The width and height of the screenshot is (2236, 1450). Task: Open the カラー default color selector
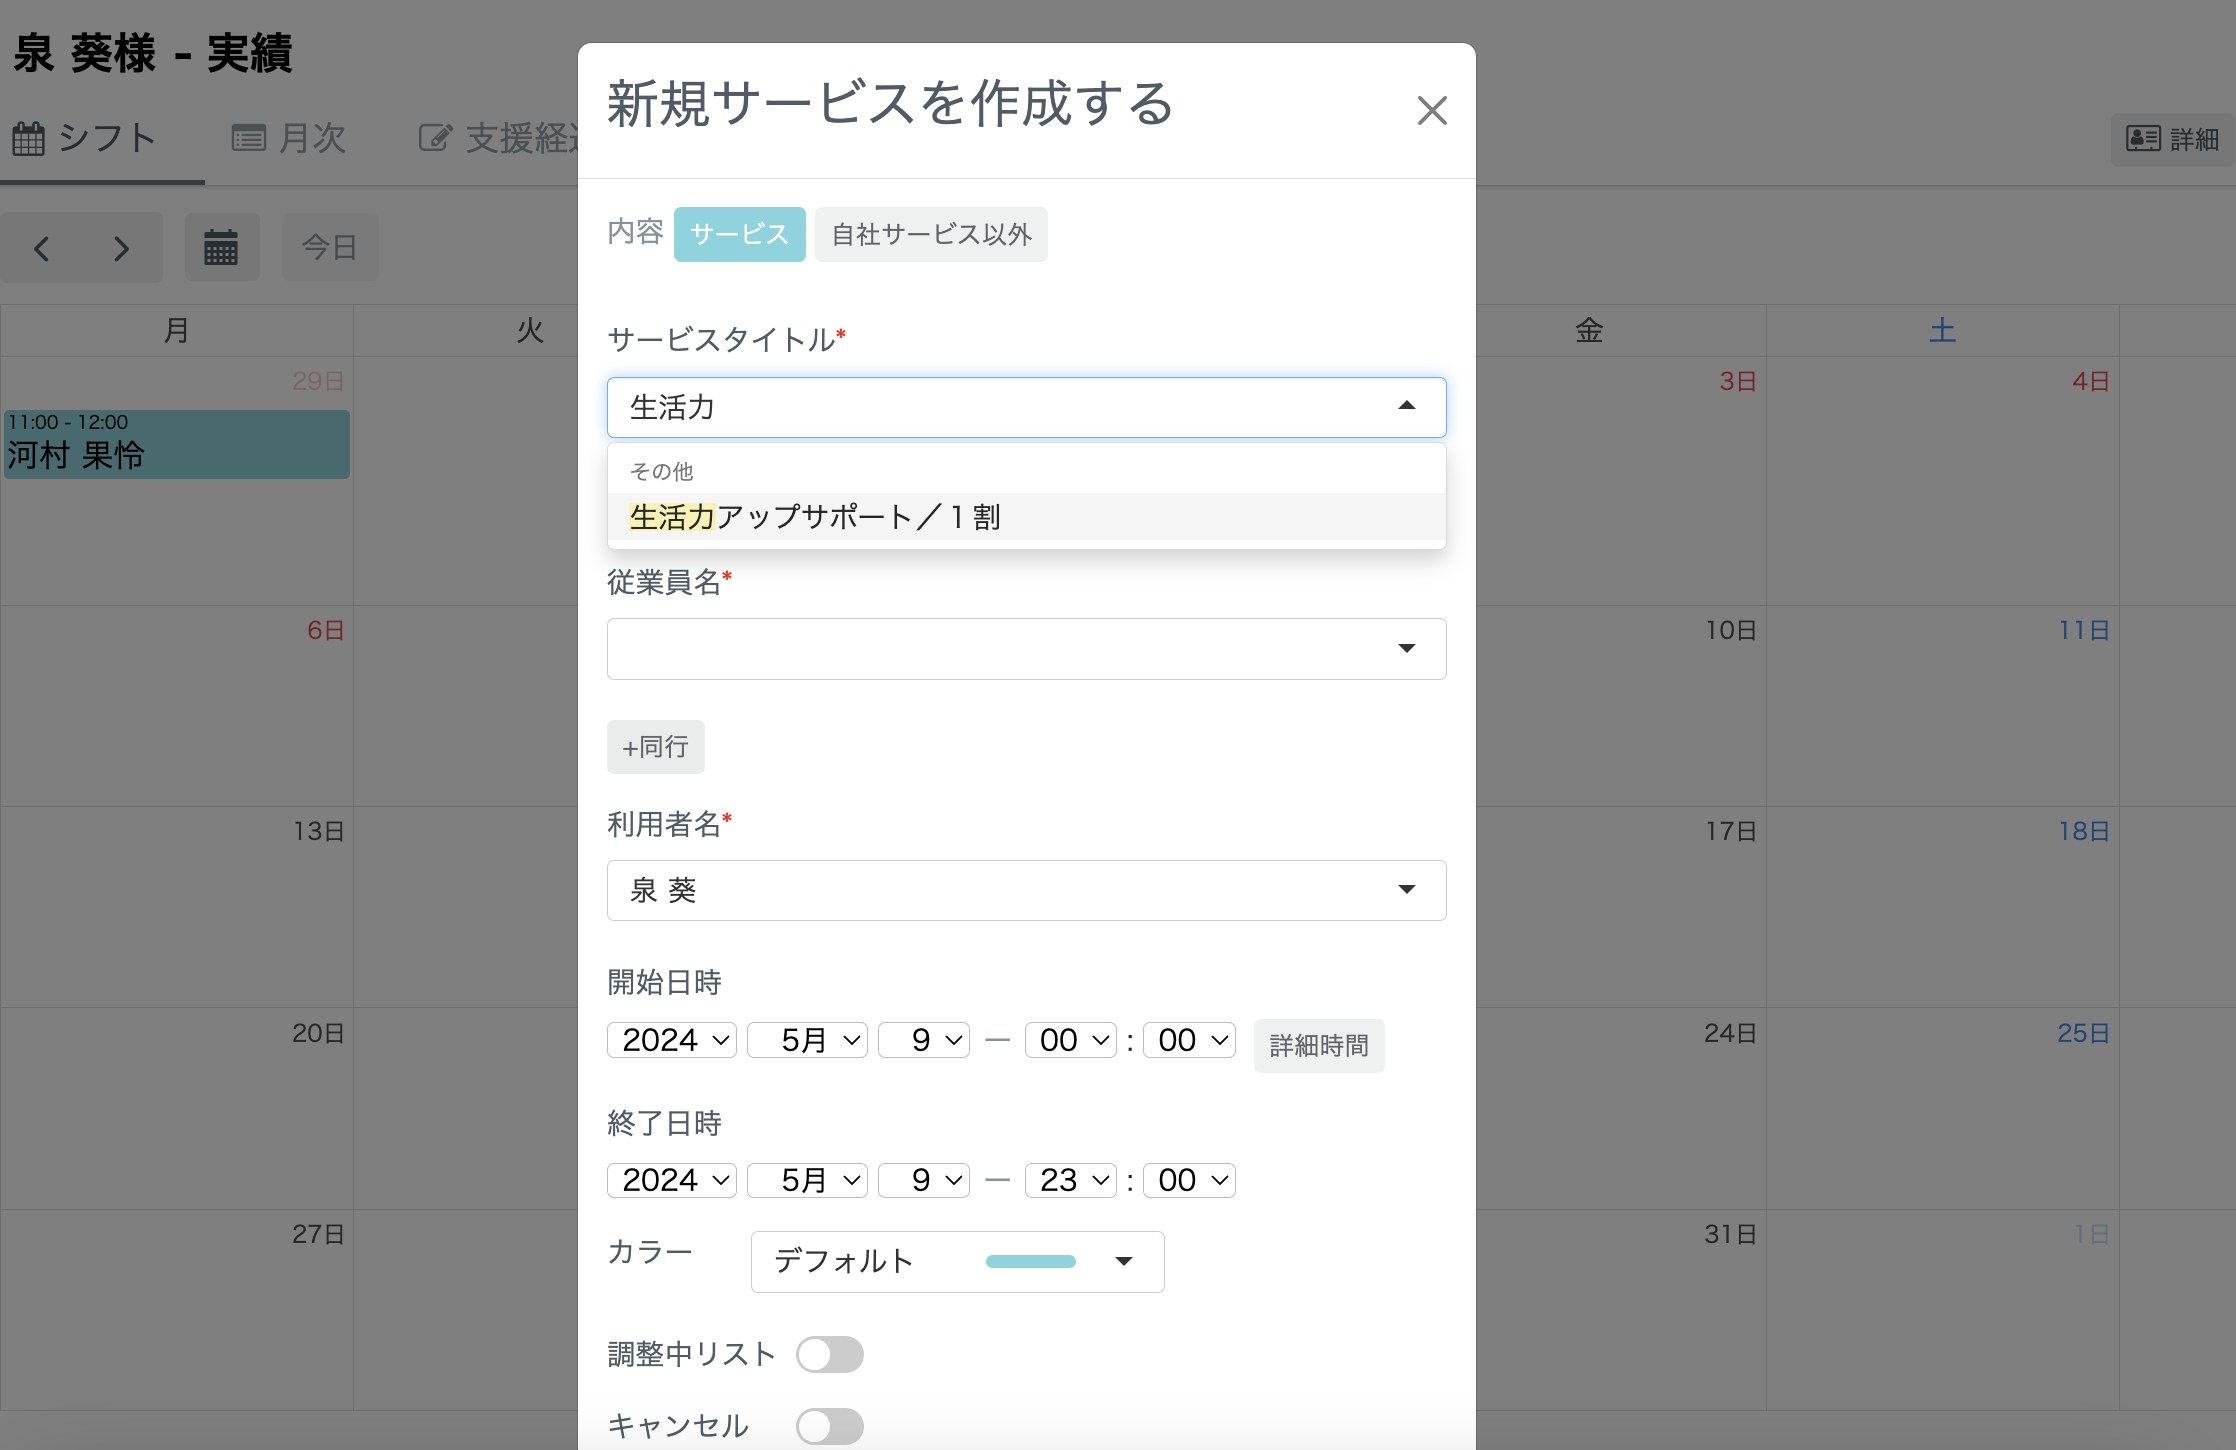point(956,1261)
